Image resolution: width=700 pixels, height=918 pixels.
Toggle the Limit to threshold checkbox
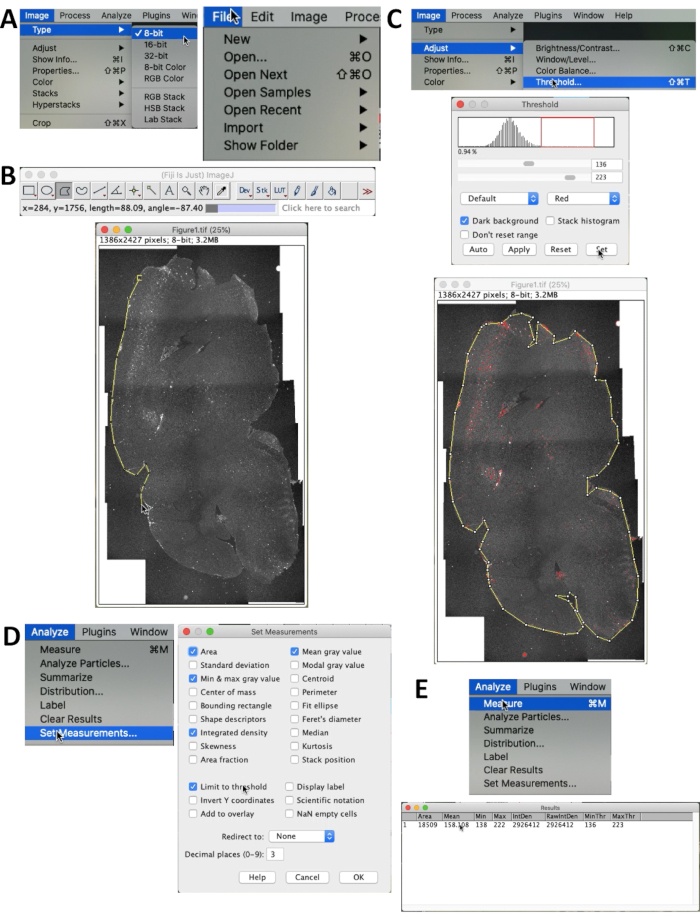click(193, 787)
